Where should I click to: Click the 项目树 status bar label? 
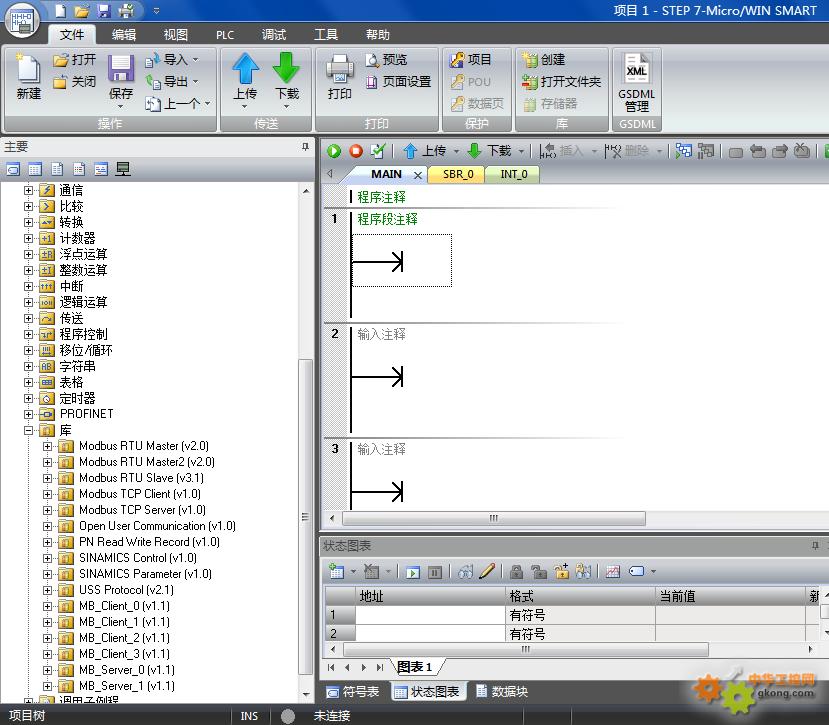tap(27, 715)
